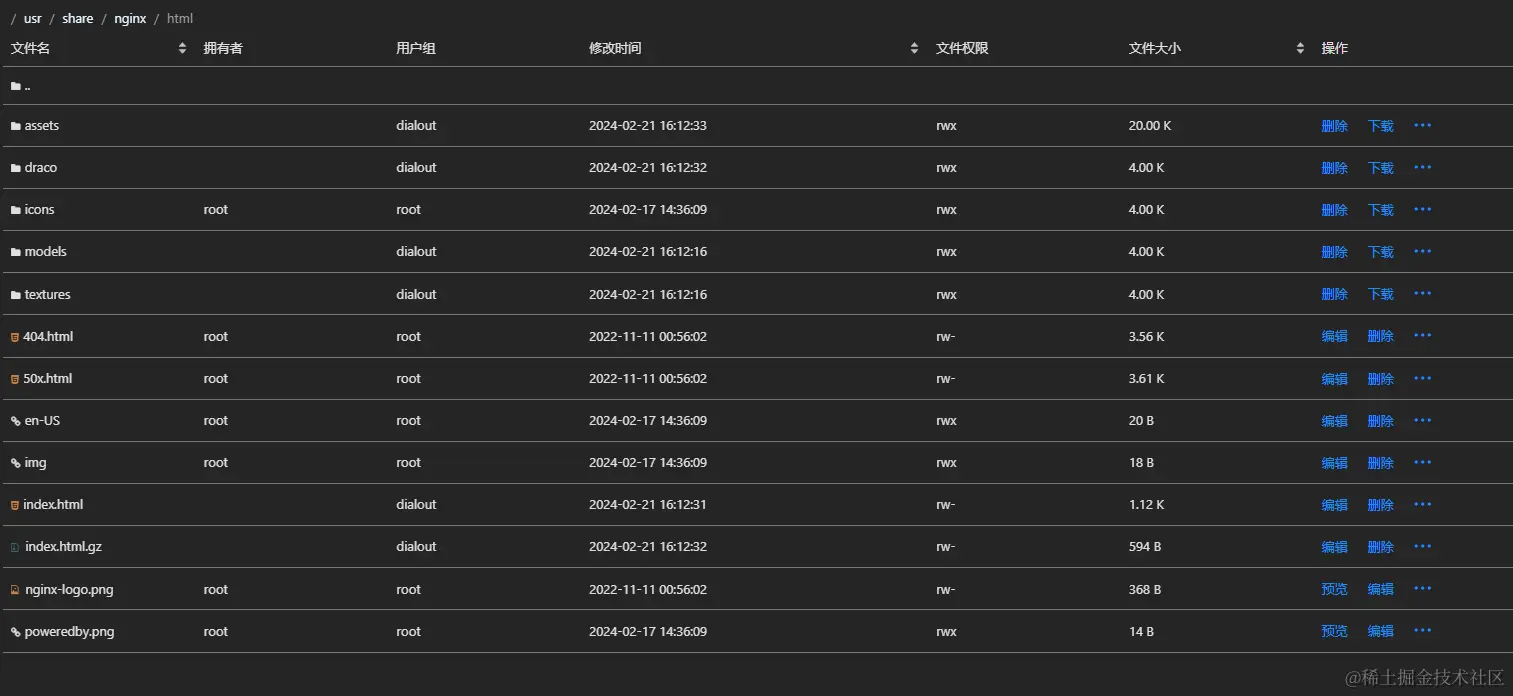The height and width of the screenshot is (696, 1513).
Task: Click the assets folder icon
Action: pos(15,126)
